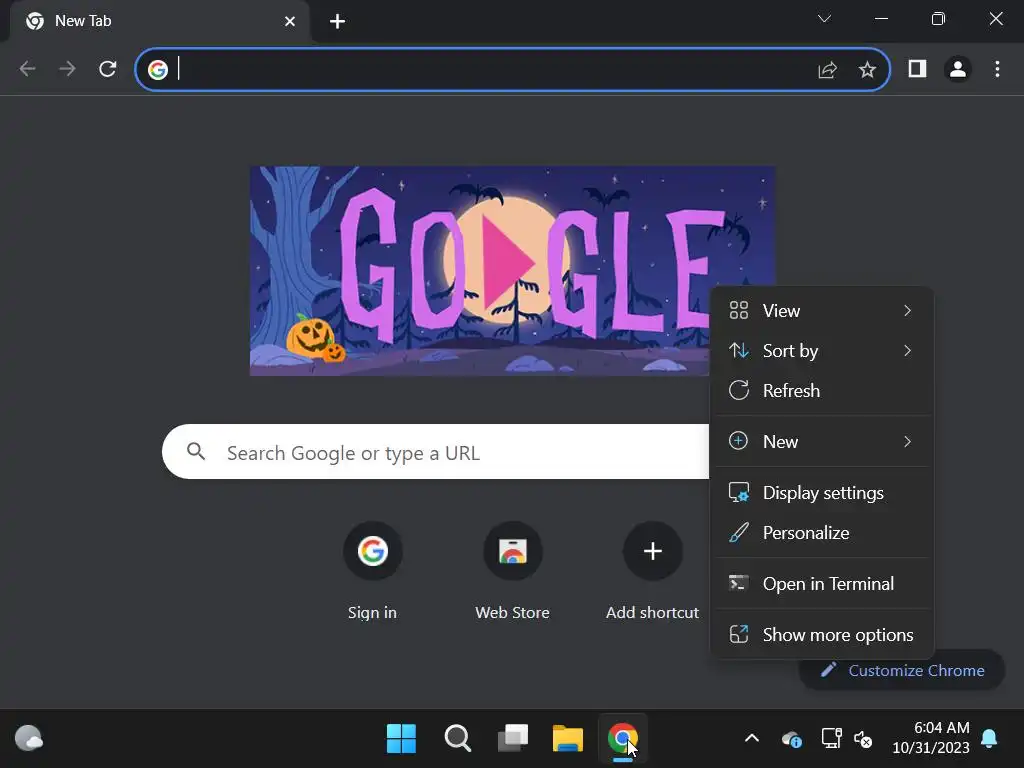Click the Chrome taskbar icon
This screenshot has height=768, width=1024.
pyautogui.click(x=623, y=739)
